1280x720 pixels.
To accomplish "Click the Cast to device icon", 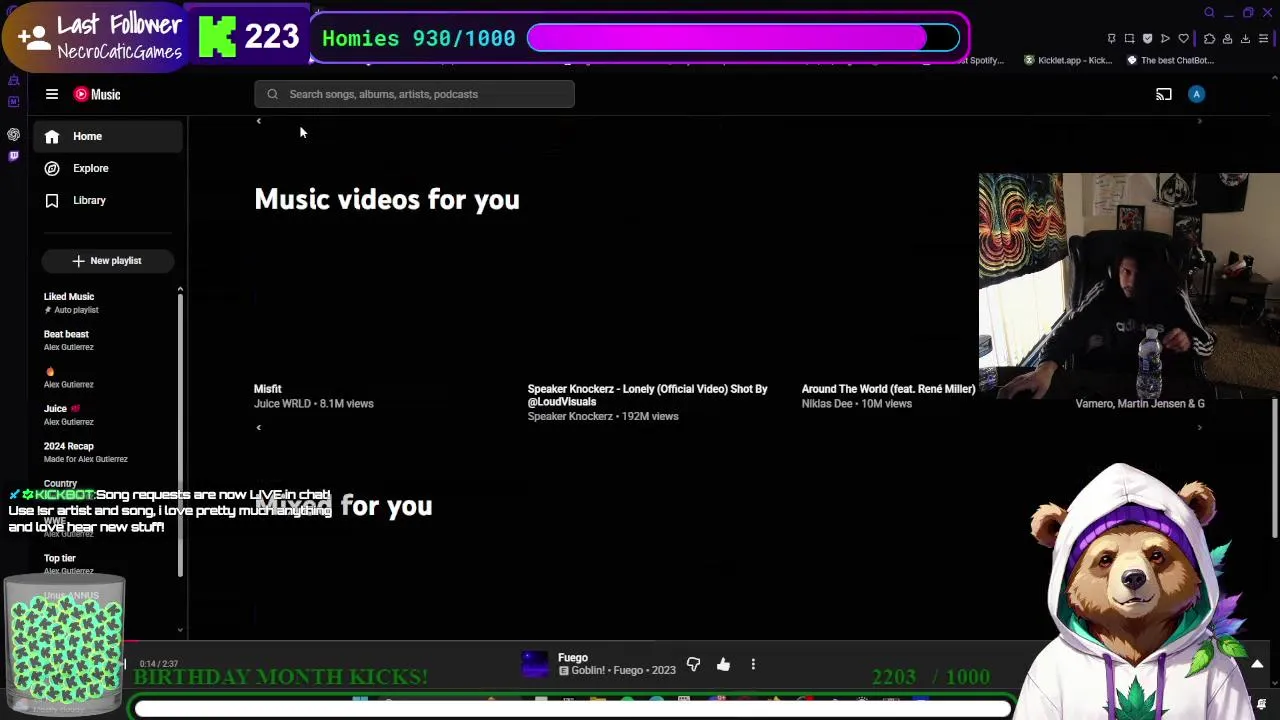I will pyautogui.click(x=1164, y=94).
